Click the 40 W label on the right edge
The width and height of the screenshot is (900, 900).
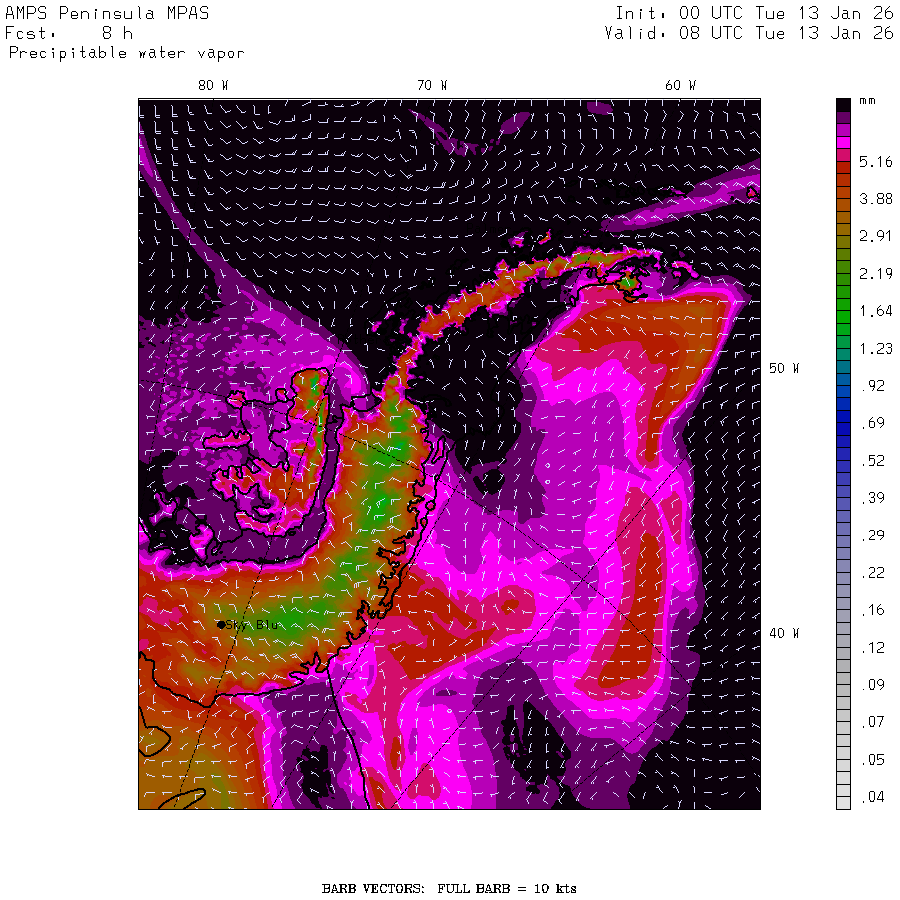(783, 633)
